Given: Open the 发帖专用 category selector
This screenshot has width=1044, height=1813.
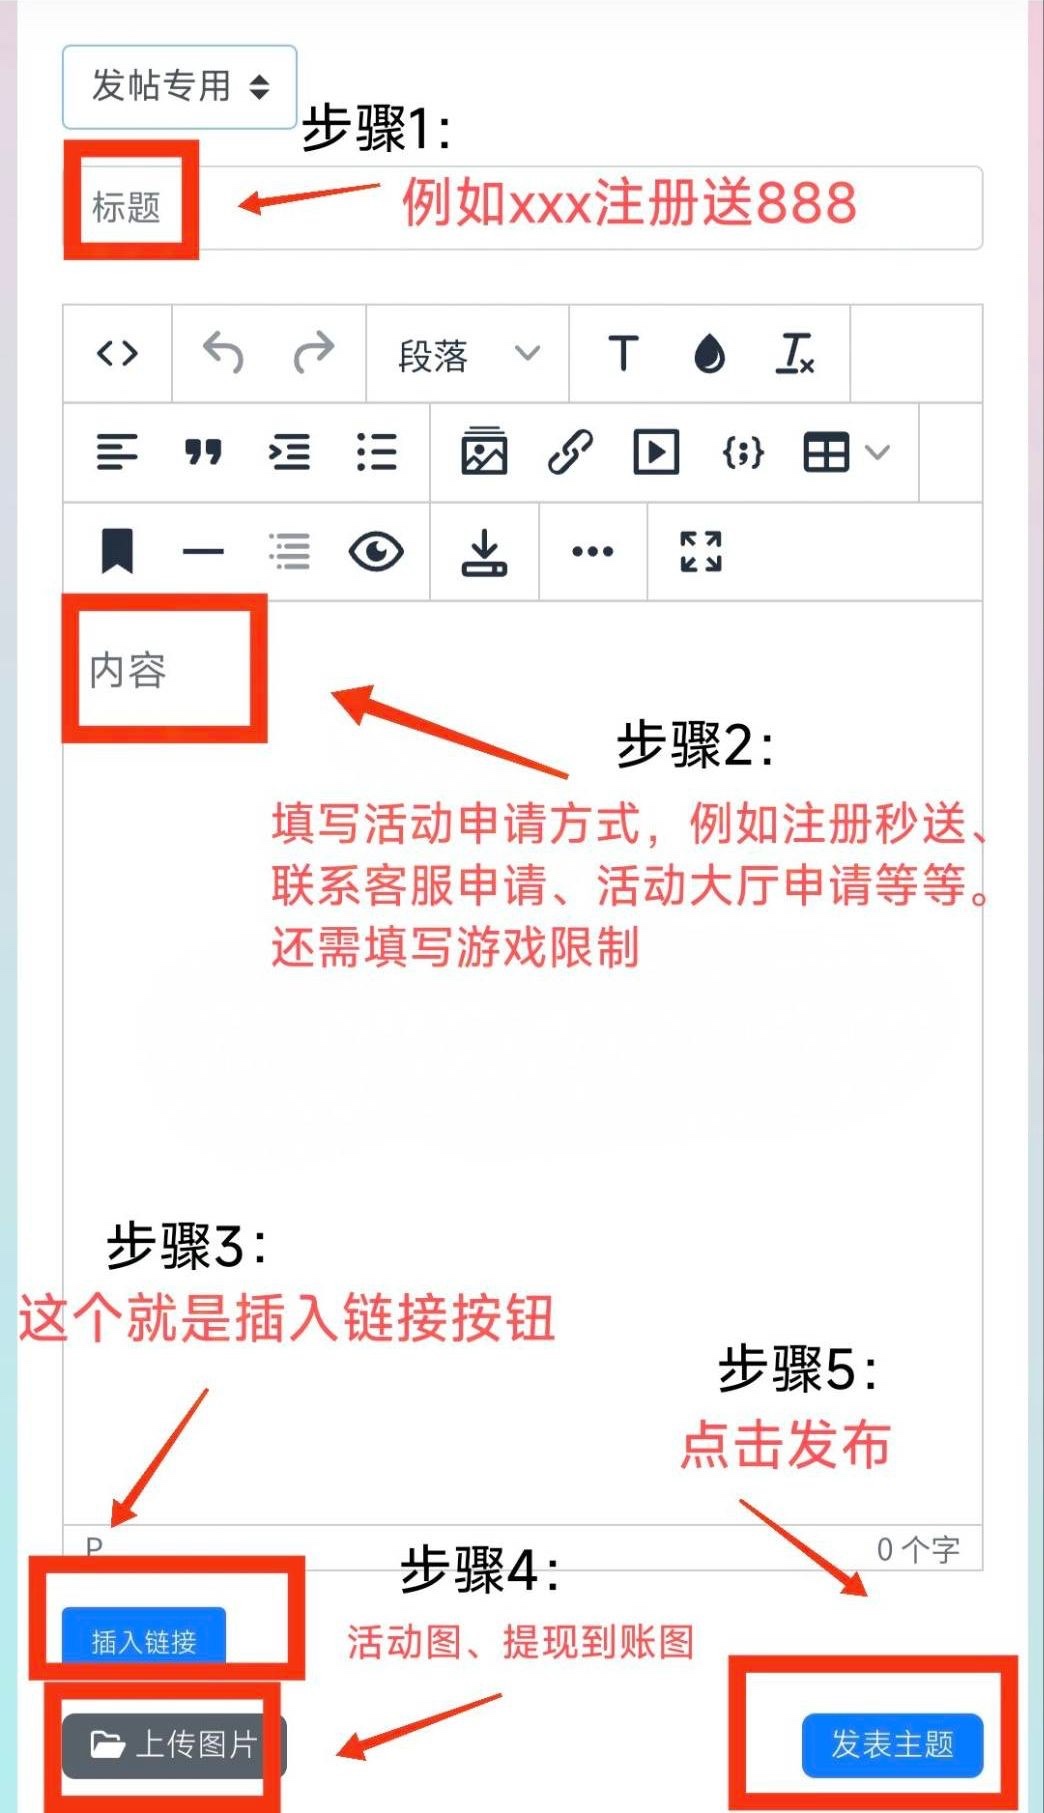Looking at the screenshot, I should tap(180, 87).
